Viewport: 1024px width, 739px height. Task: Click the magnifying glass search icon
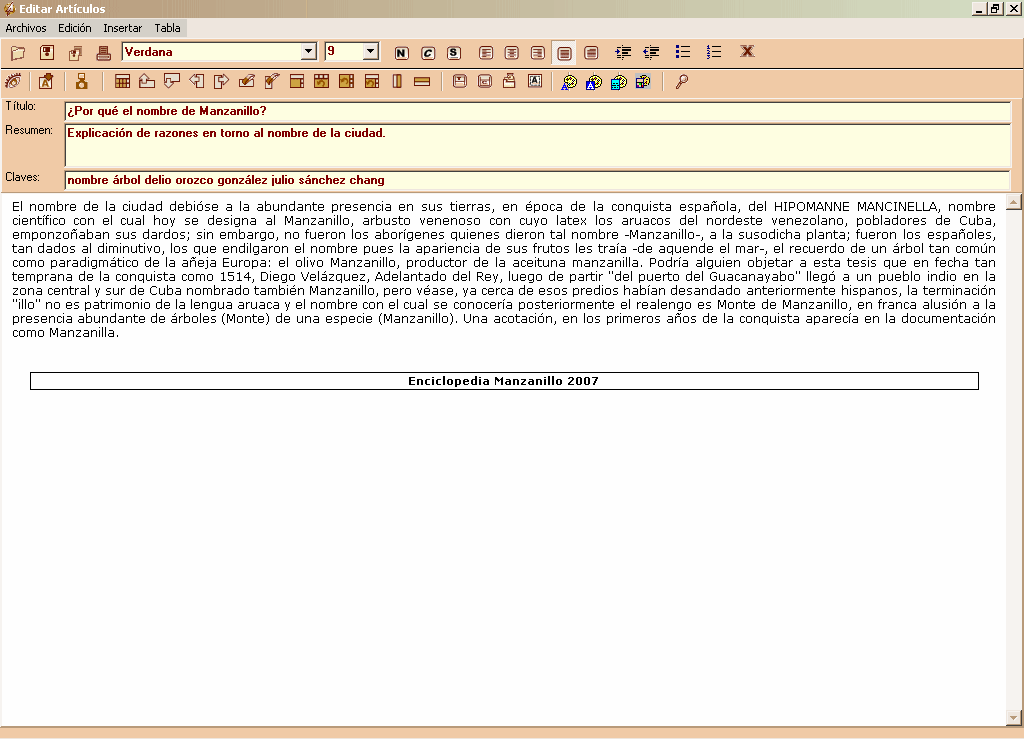click(x=682, y=82)
